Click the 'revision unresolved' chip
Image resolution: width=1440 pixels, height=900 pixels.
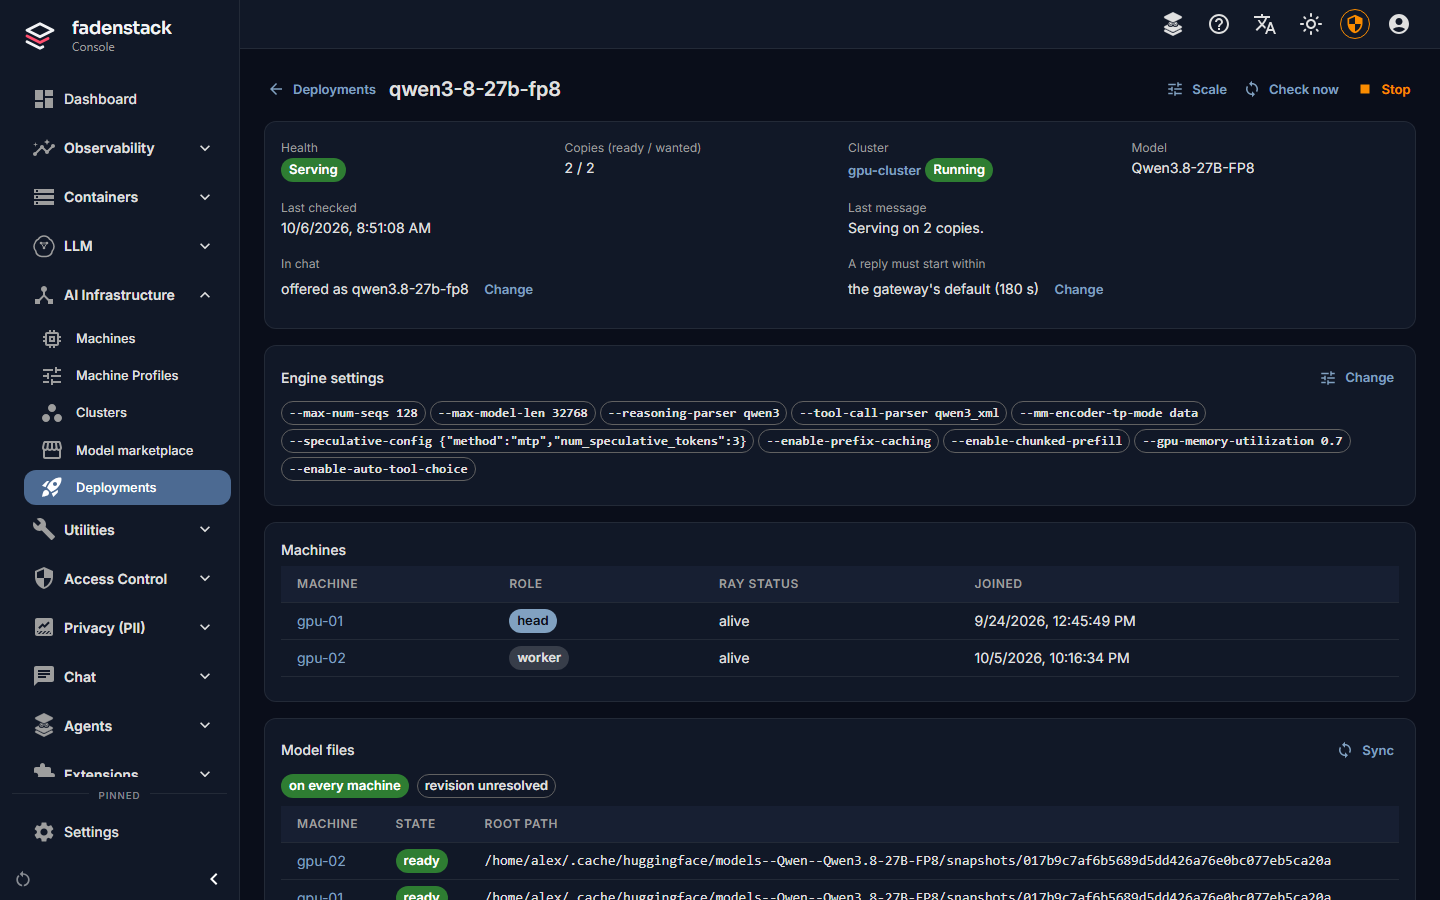(486, 786)
